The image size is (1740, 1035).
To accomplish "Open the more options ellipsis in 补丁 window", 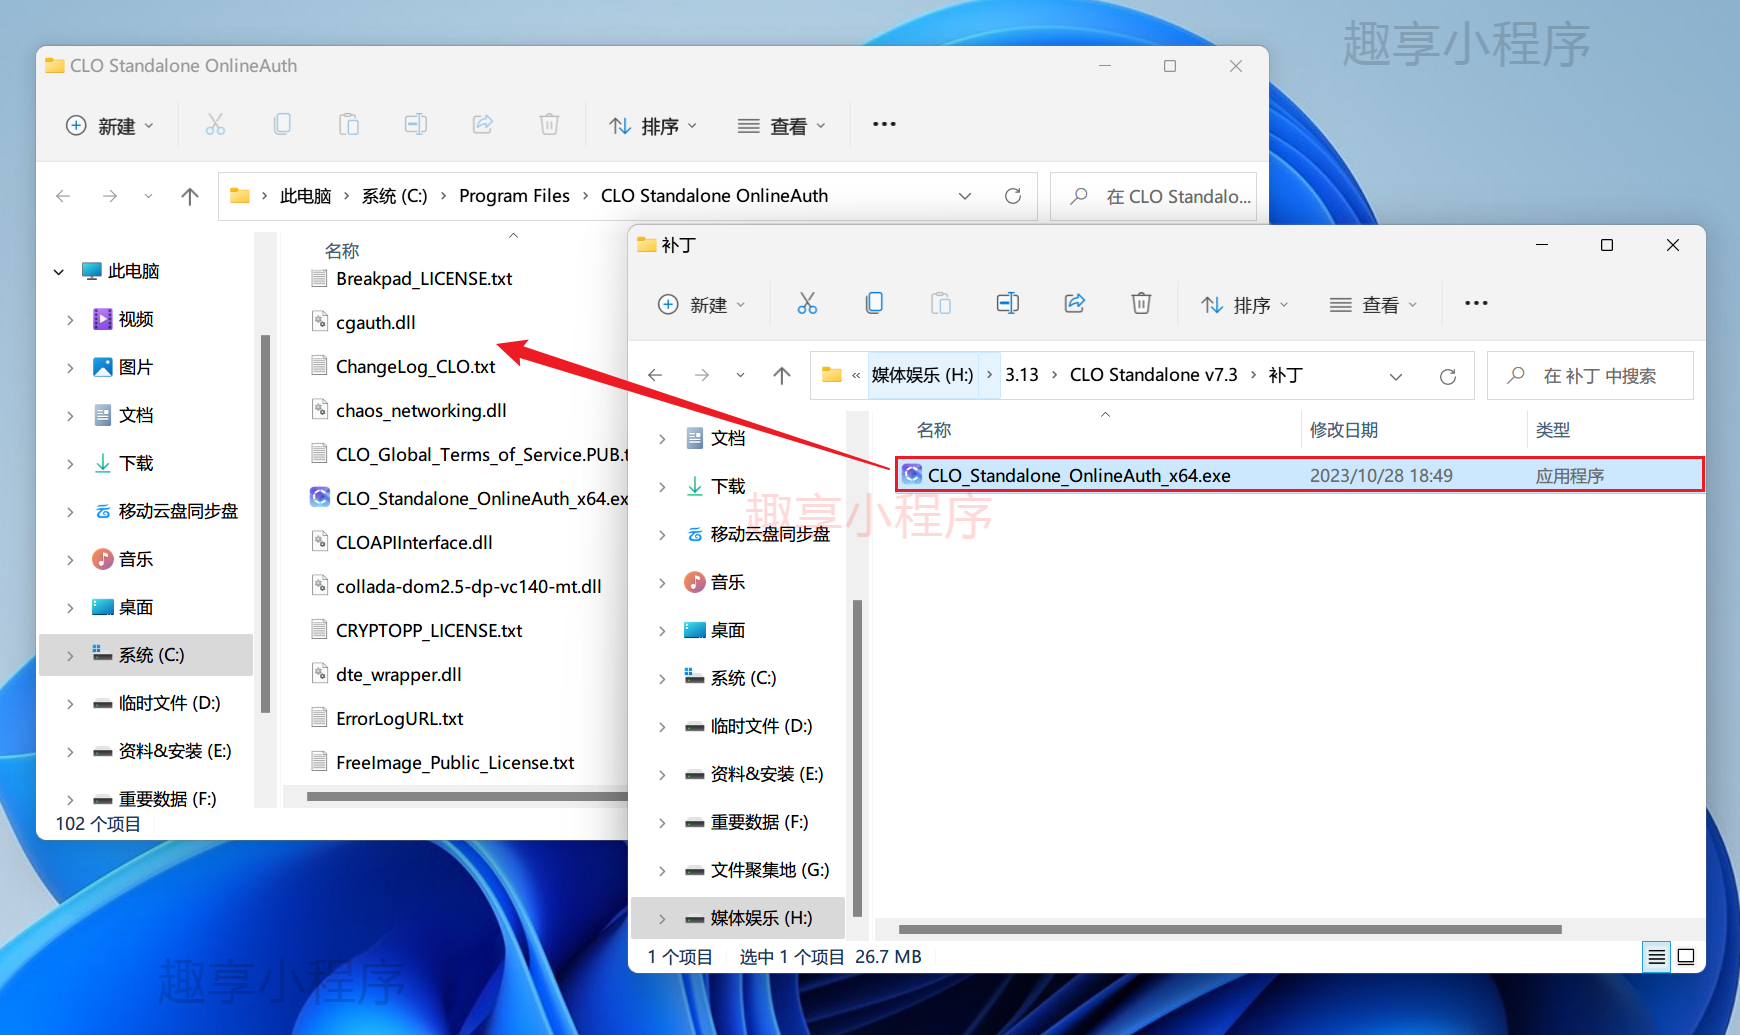I will tap(1476, 304).
